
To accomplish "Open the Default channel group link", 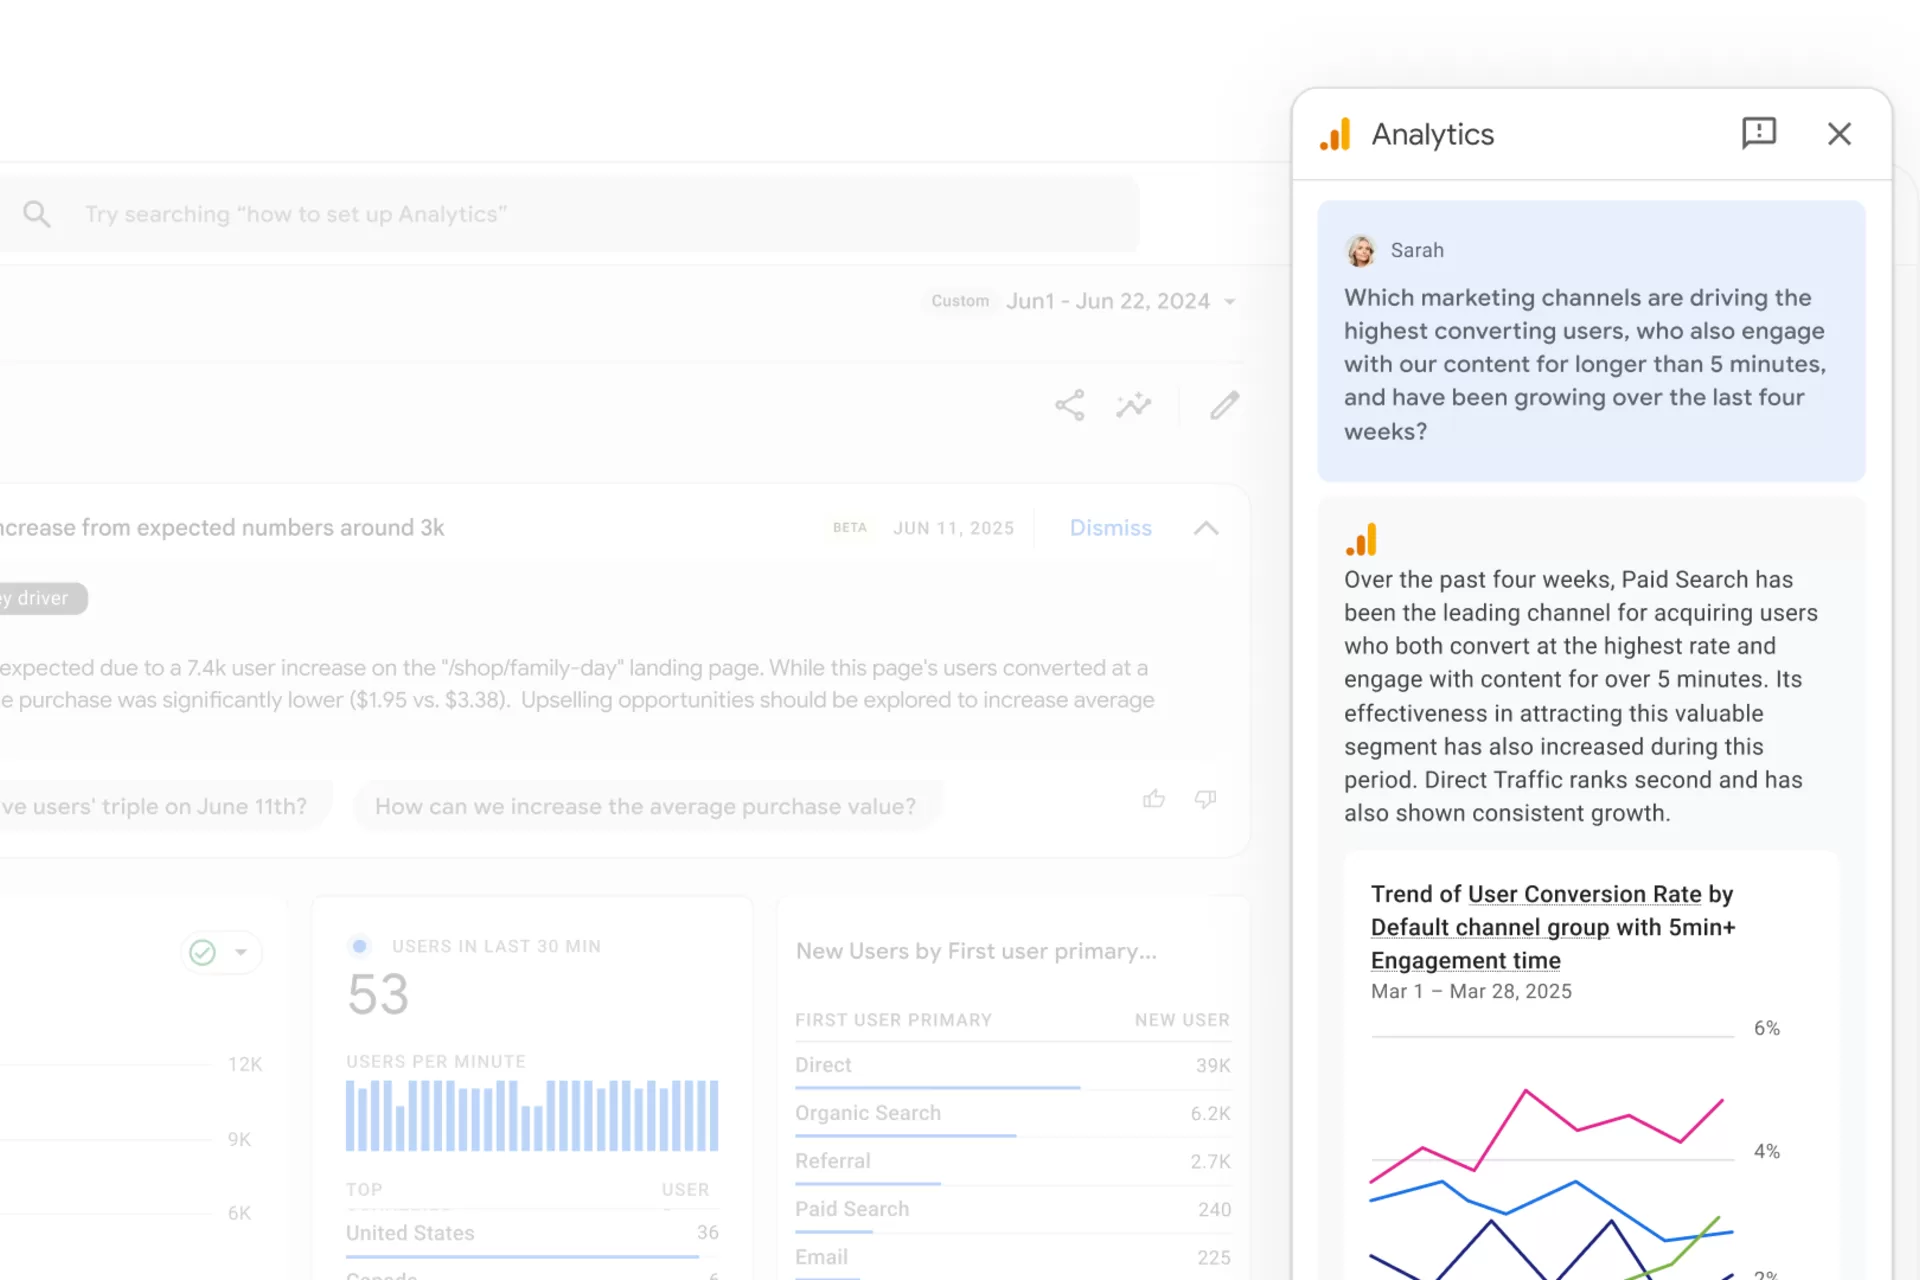I will pos(1490,927).
